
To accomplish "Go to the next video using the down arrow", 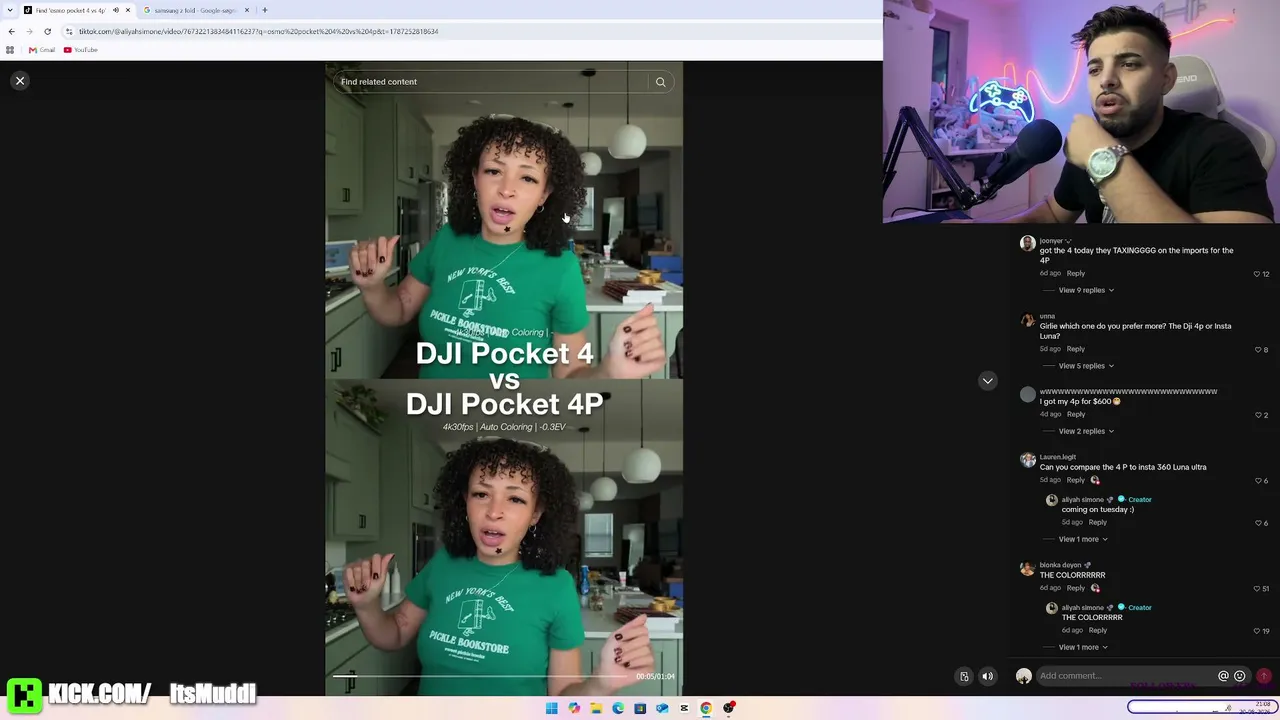I will tap(987, 381).
